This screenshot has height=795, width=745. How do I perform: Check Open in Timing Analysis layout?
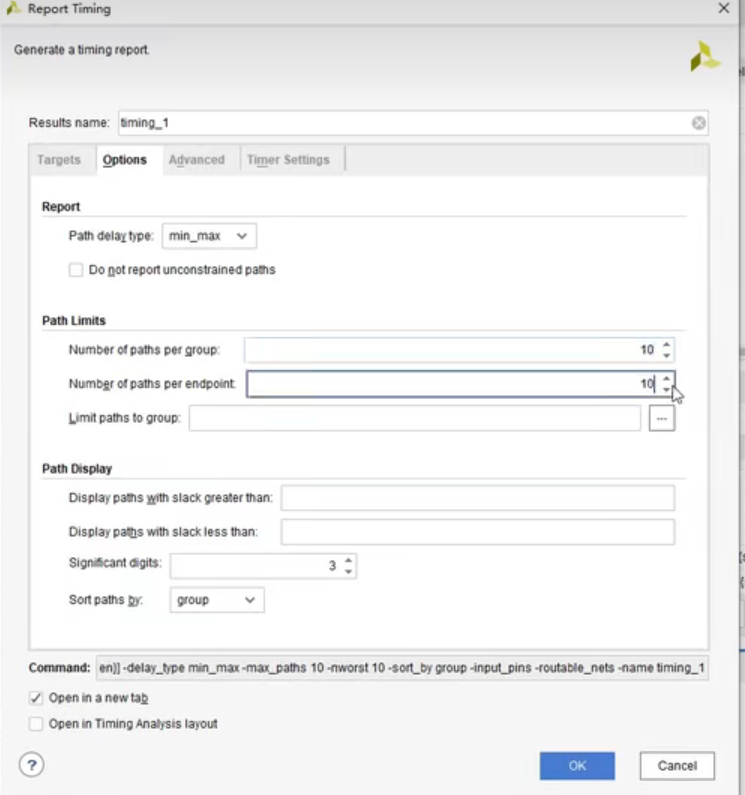coord(37,724)
